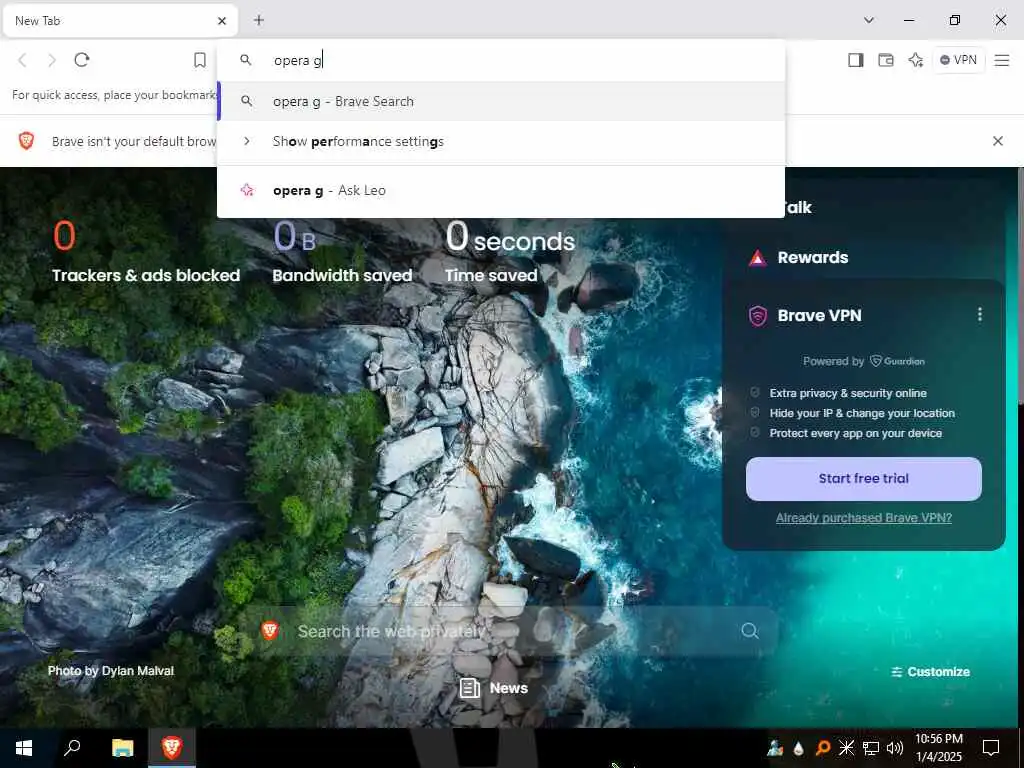This screenshot has height=768, width=1024.
Task: Dismiss the default browser notification bar
Action: pyautogui.click(x=998, y=141)
